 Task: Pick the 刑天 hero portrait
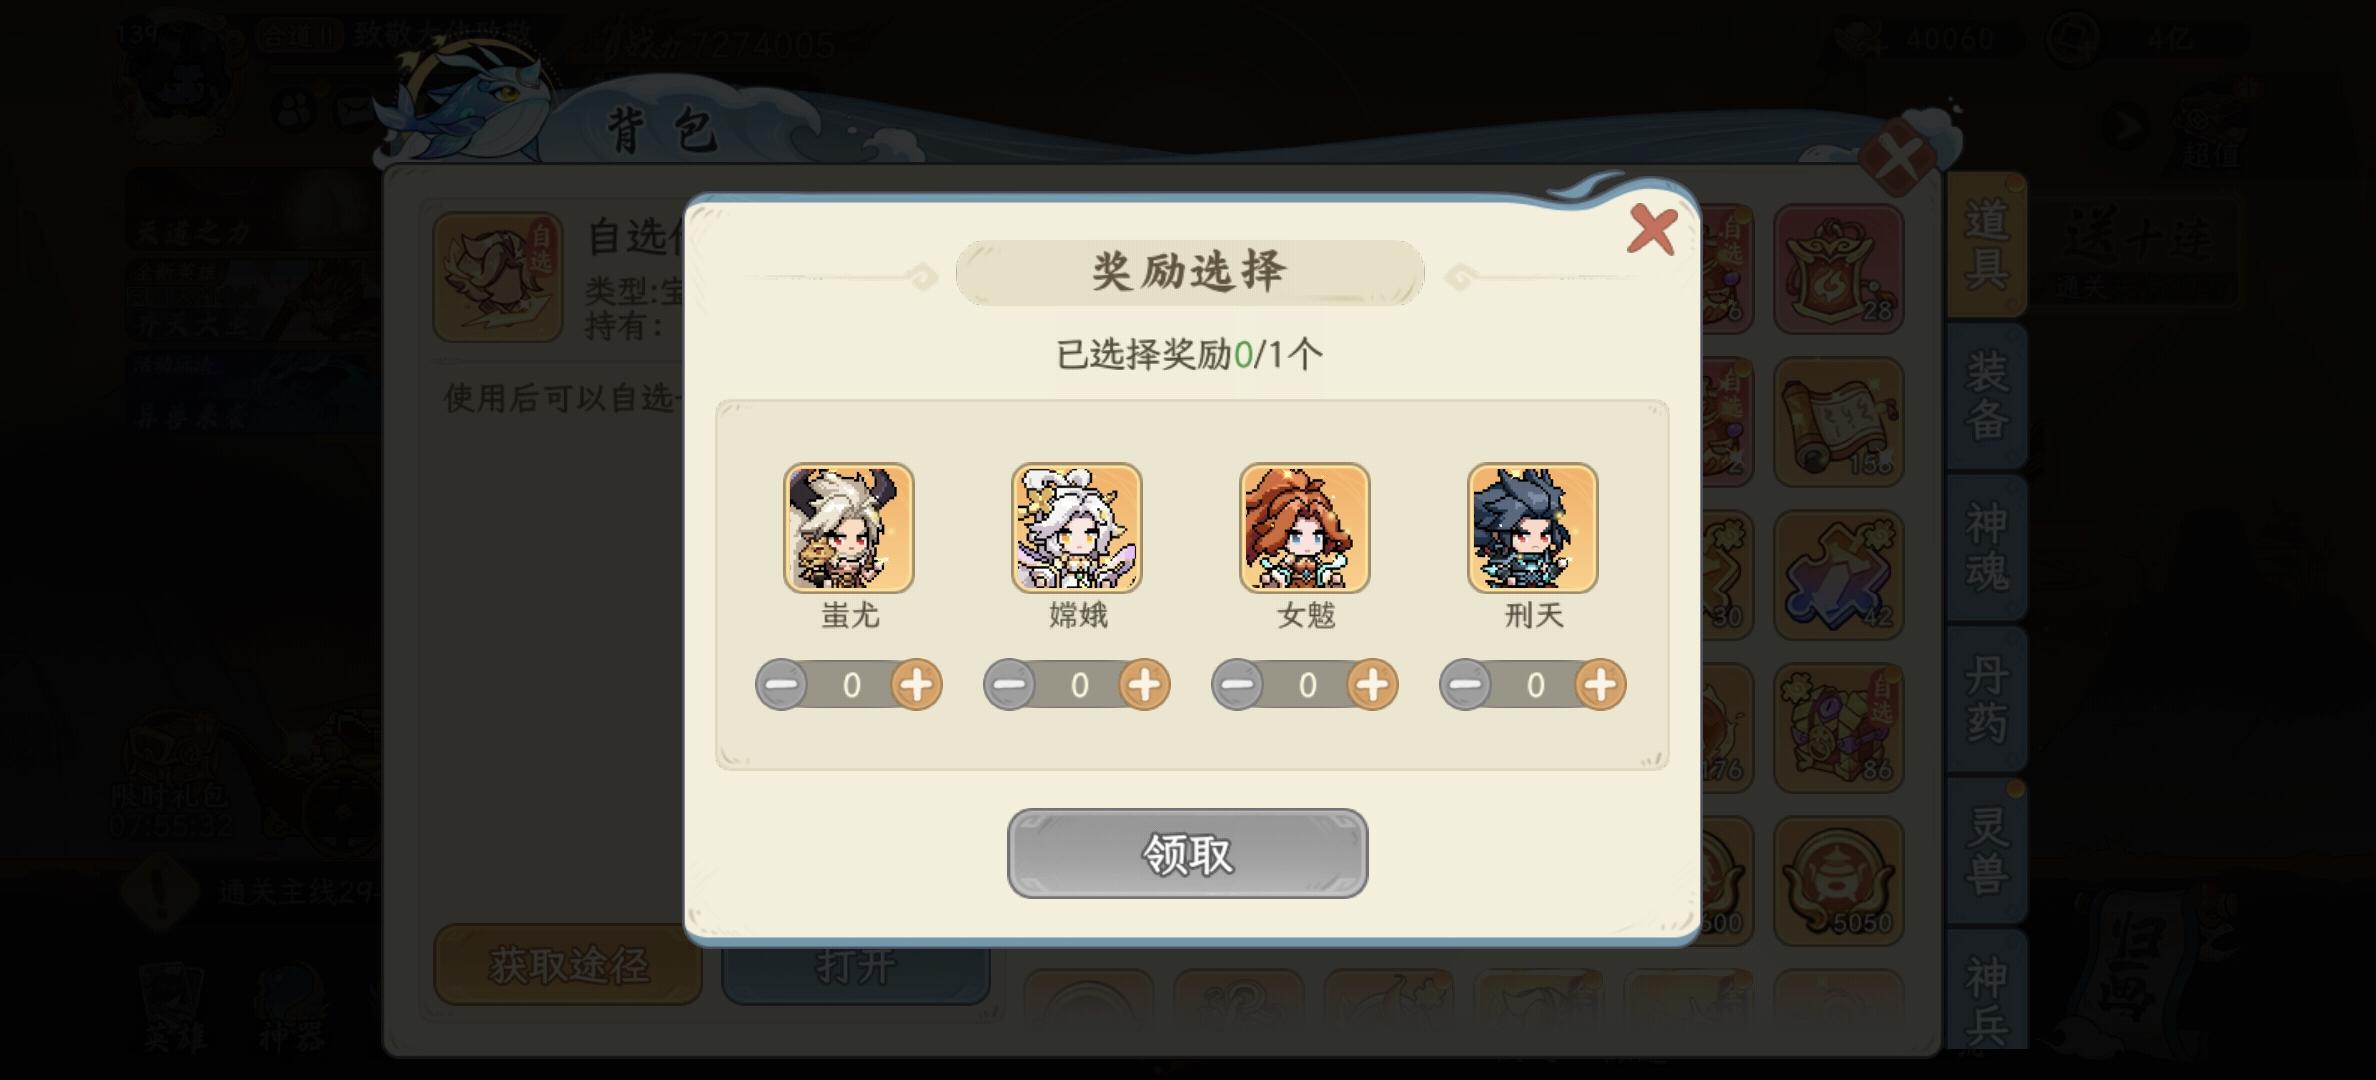coord(1532,528)
